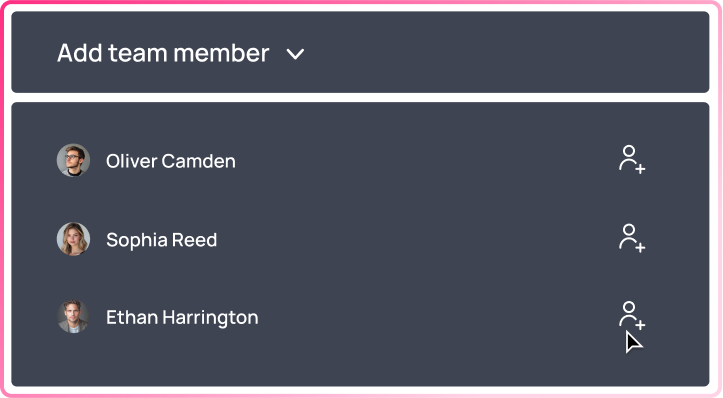This screenshot has height=398, width=723.
Task: Click the blonde woman's avatar image
Action: coord(73,239)
